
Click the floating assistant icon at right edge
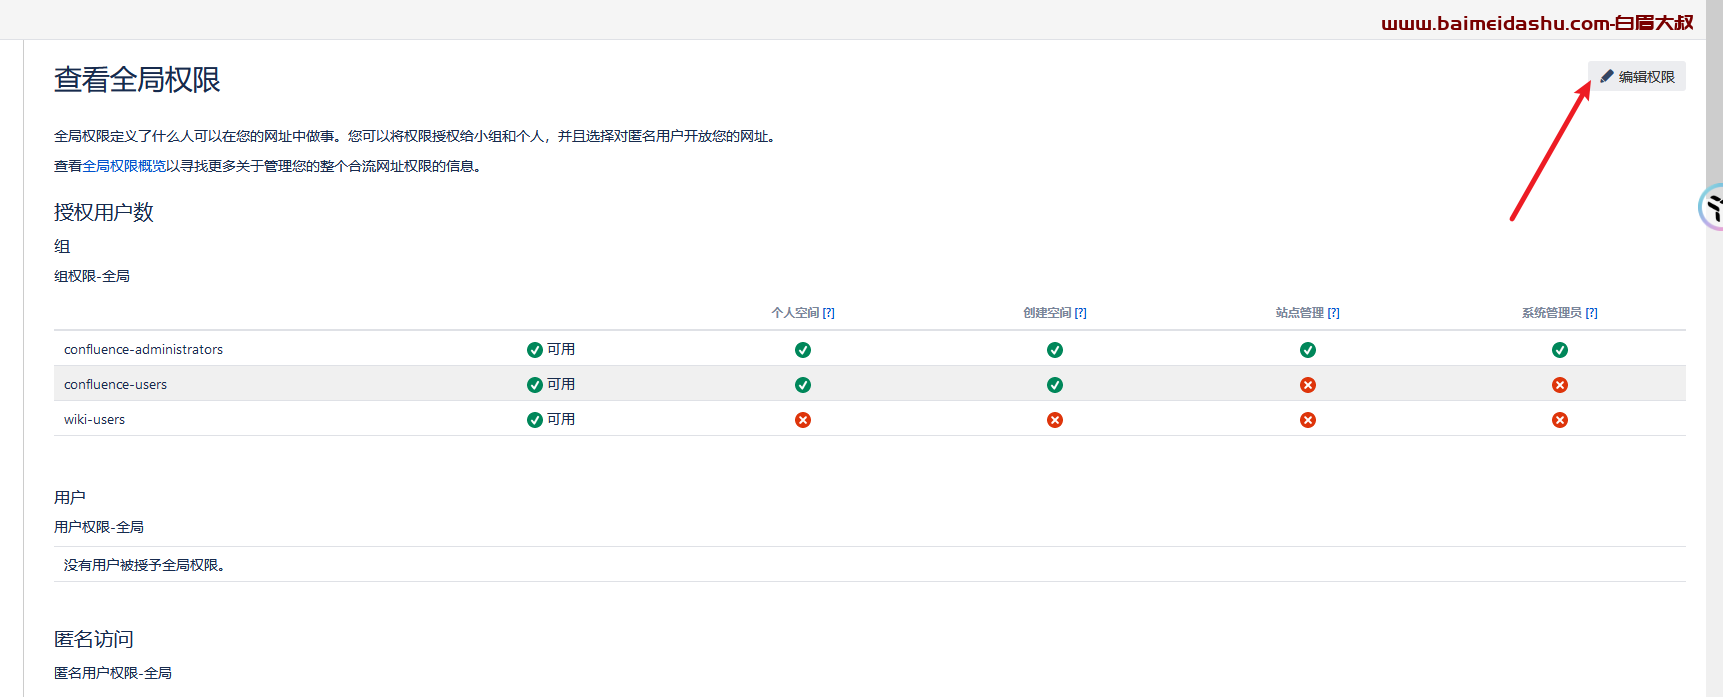1712,208
